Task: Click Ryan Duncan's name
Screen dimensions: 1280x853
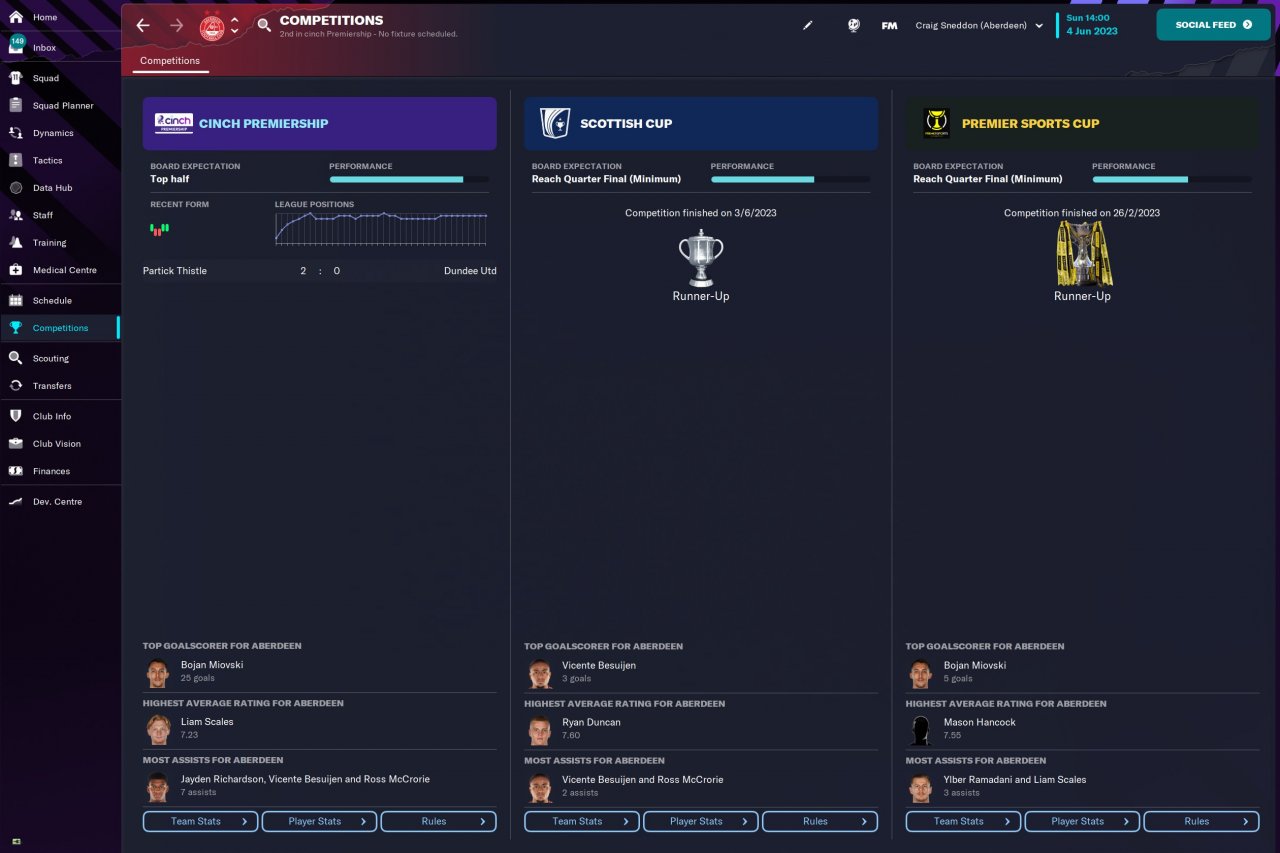Action: point(591,722)
